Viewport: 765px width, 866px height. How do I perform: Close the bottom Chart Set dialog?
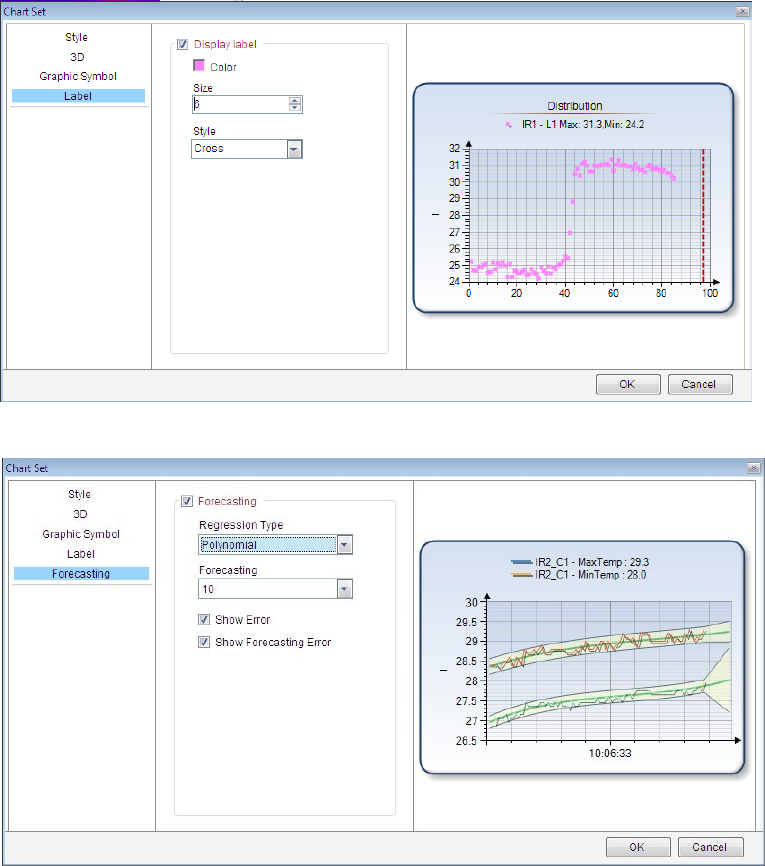coord(753,468)
